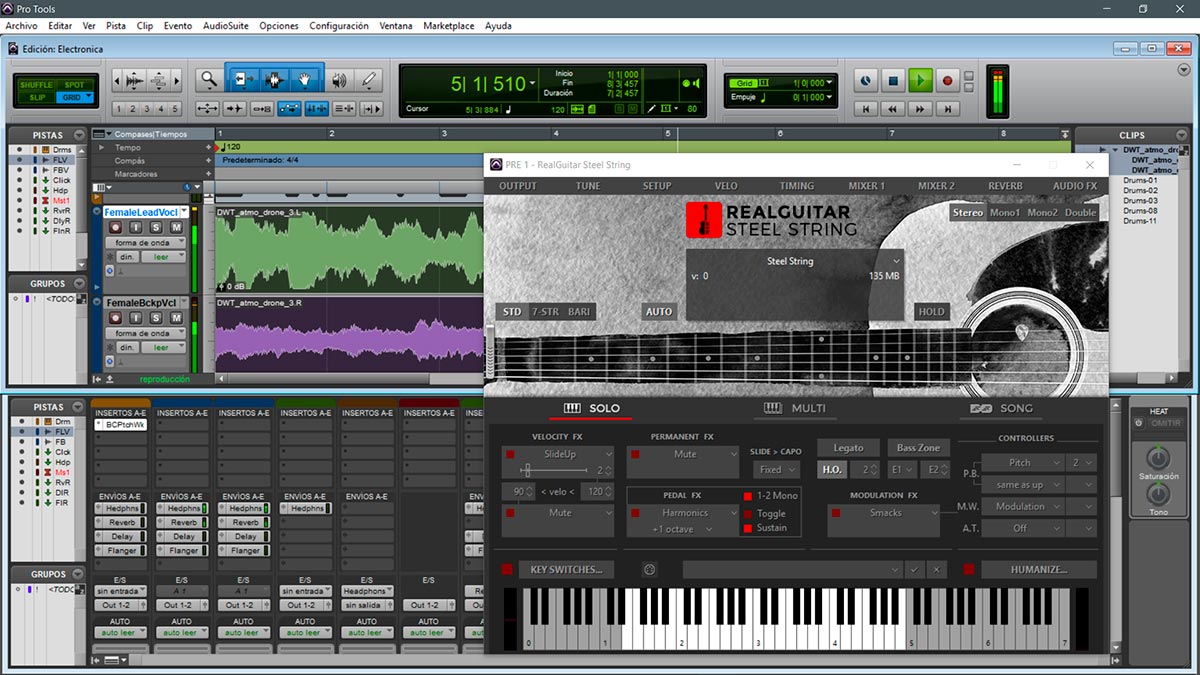Switch to the MULTI tab in RealGuitar
The width and height of the screenshot is (1200, 675).
(x=795, y=408)
